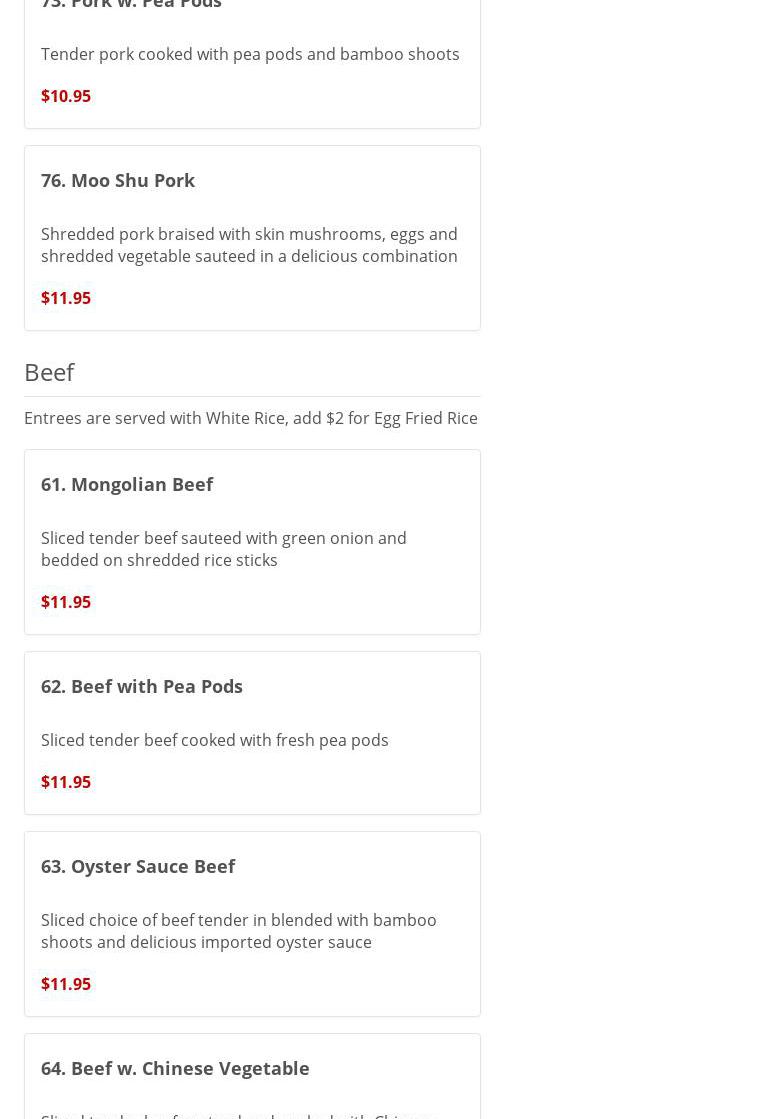Tap the $11.95 price for Oyster Sauce Beef
This screenshot has height=1119, width=770.
(x=66, y=984)
